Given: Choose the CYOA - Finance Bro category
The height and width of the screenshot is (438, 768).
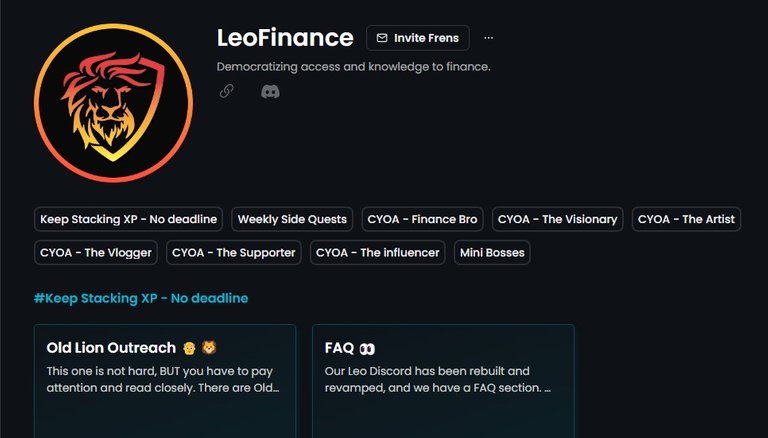Looking at the screenshot, I should pos(422,219).
